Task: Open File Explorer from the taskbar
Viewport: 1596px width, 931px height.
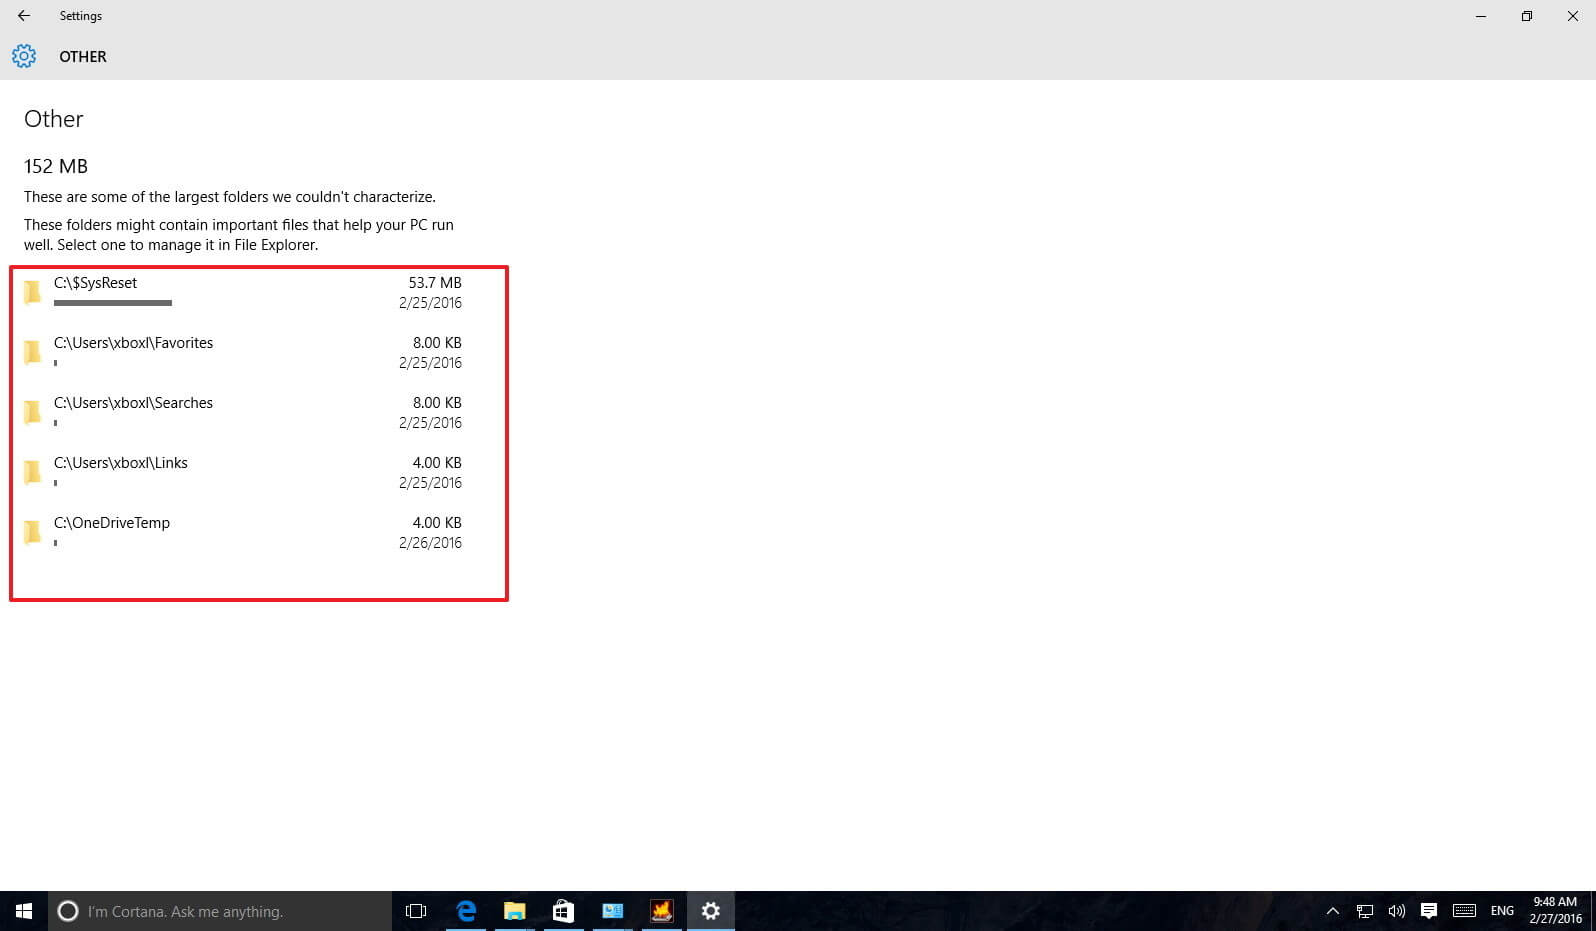Action: [514, 911]
